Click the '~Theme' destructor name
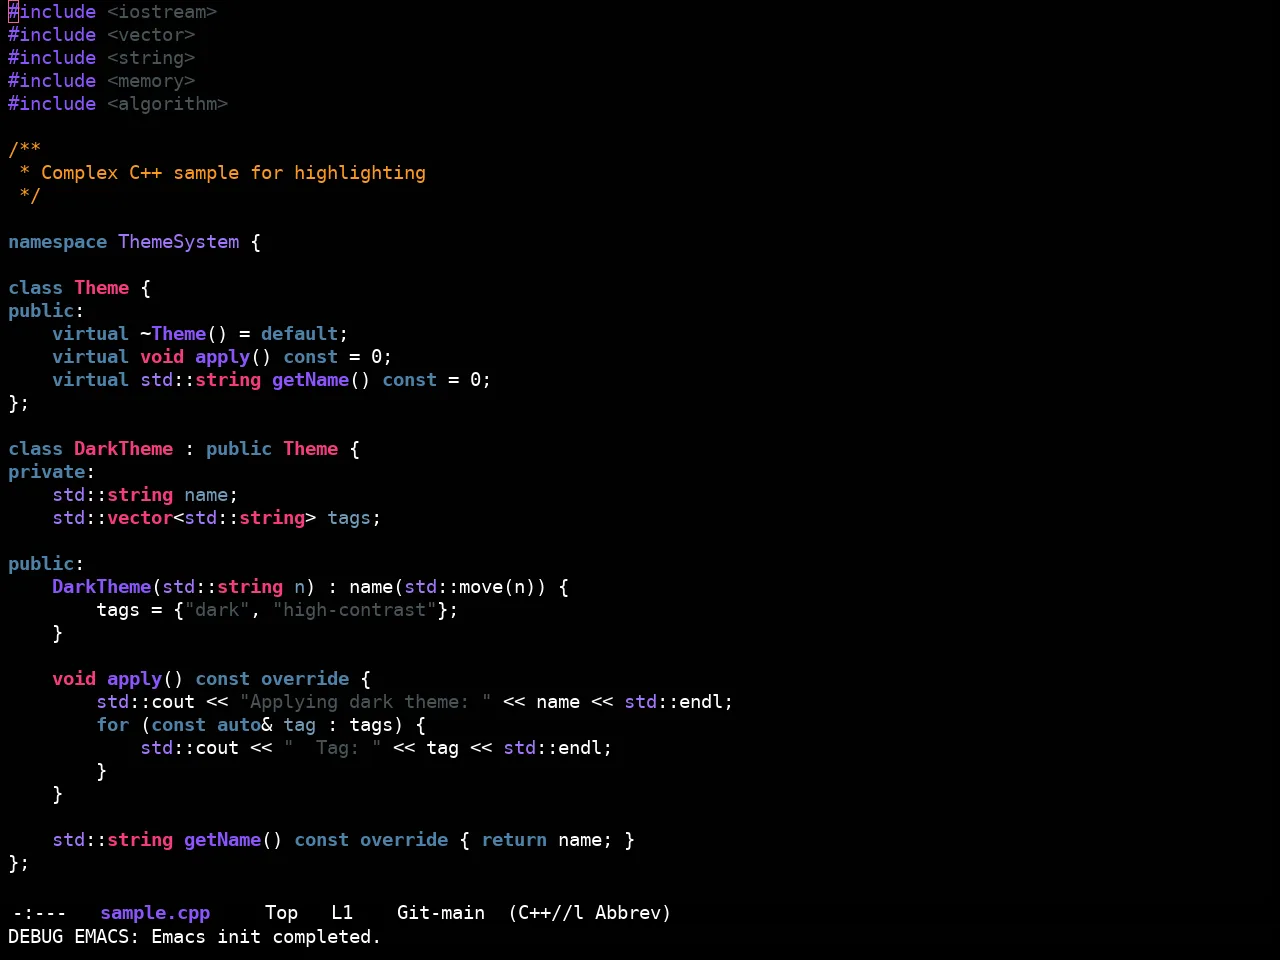The width and height of the screenshot is (1280, 960). 173,334
